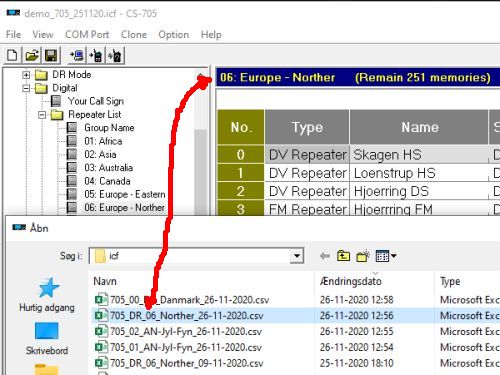Collapse the Digital tree node

click(x=26, y=88)
